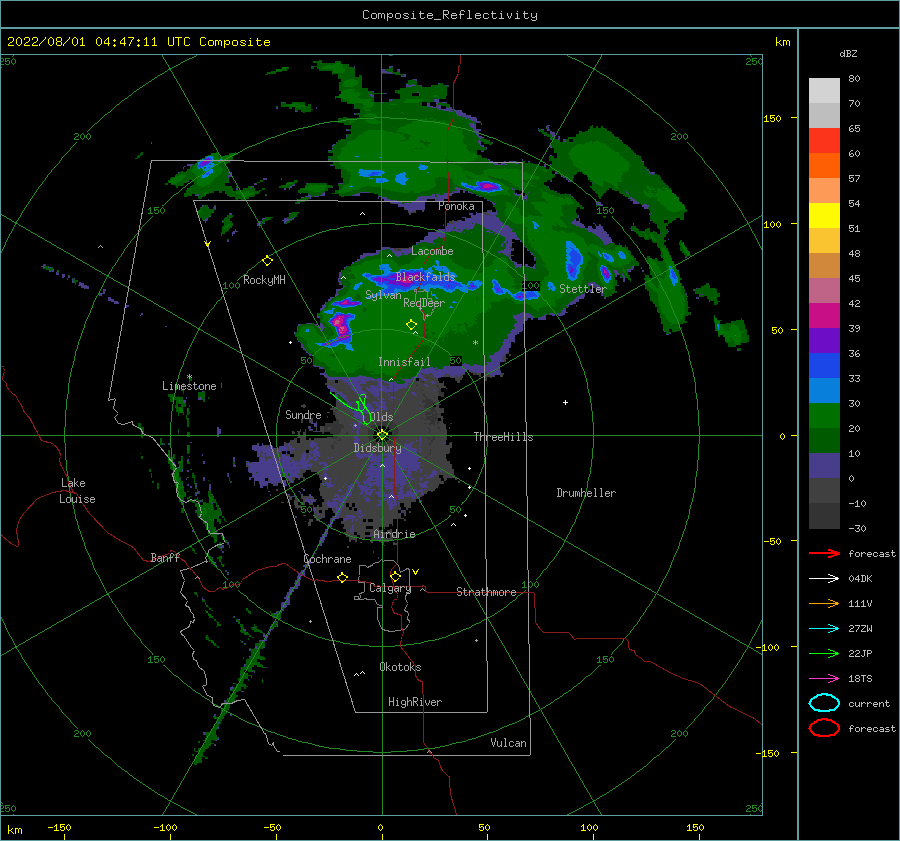
Task: Click the Vulcan town label
Action: coord(509,743)
